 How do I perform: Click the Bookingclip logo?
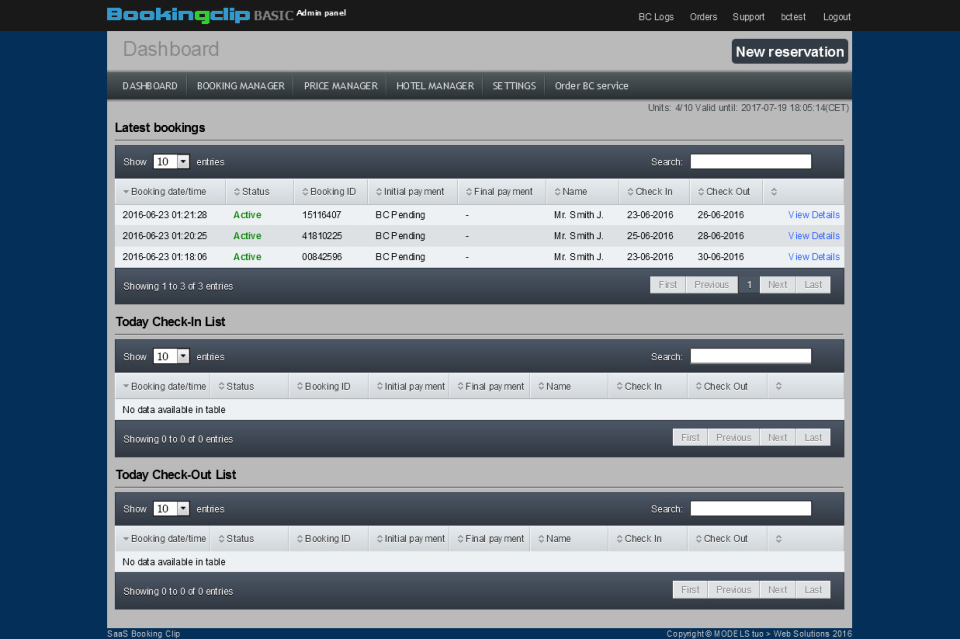(178, 15)
